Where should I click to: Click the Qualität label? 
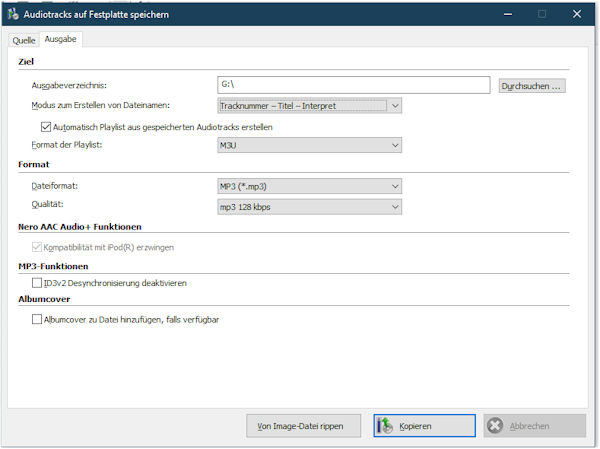tap(47, 204)
